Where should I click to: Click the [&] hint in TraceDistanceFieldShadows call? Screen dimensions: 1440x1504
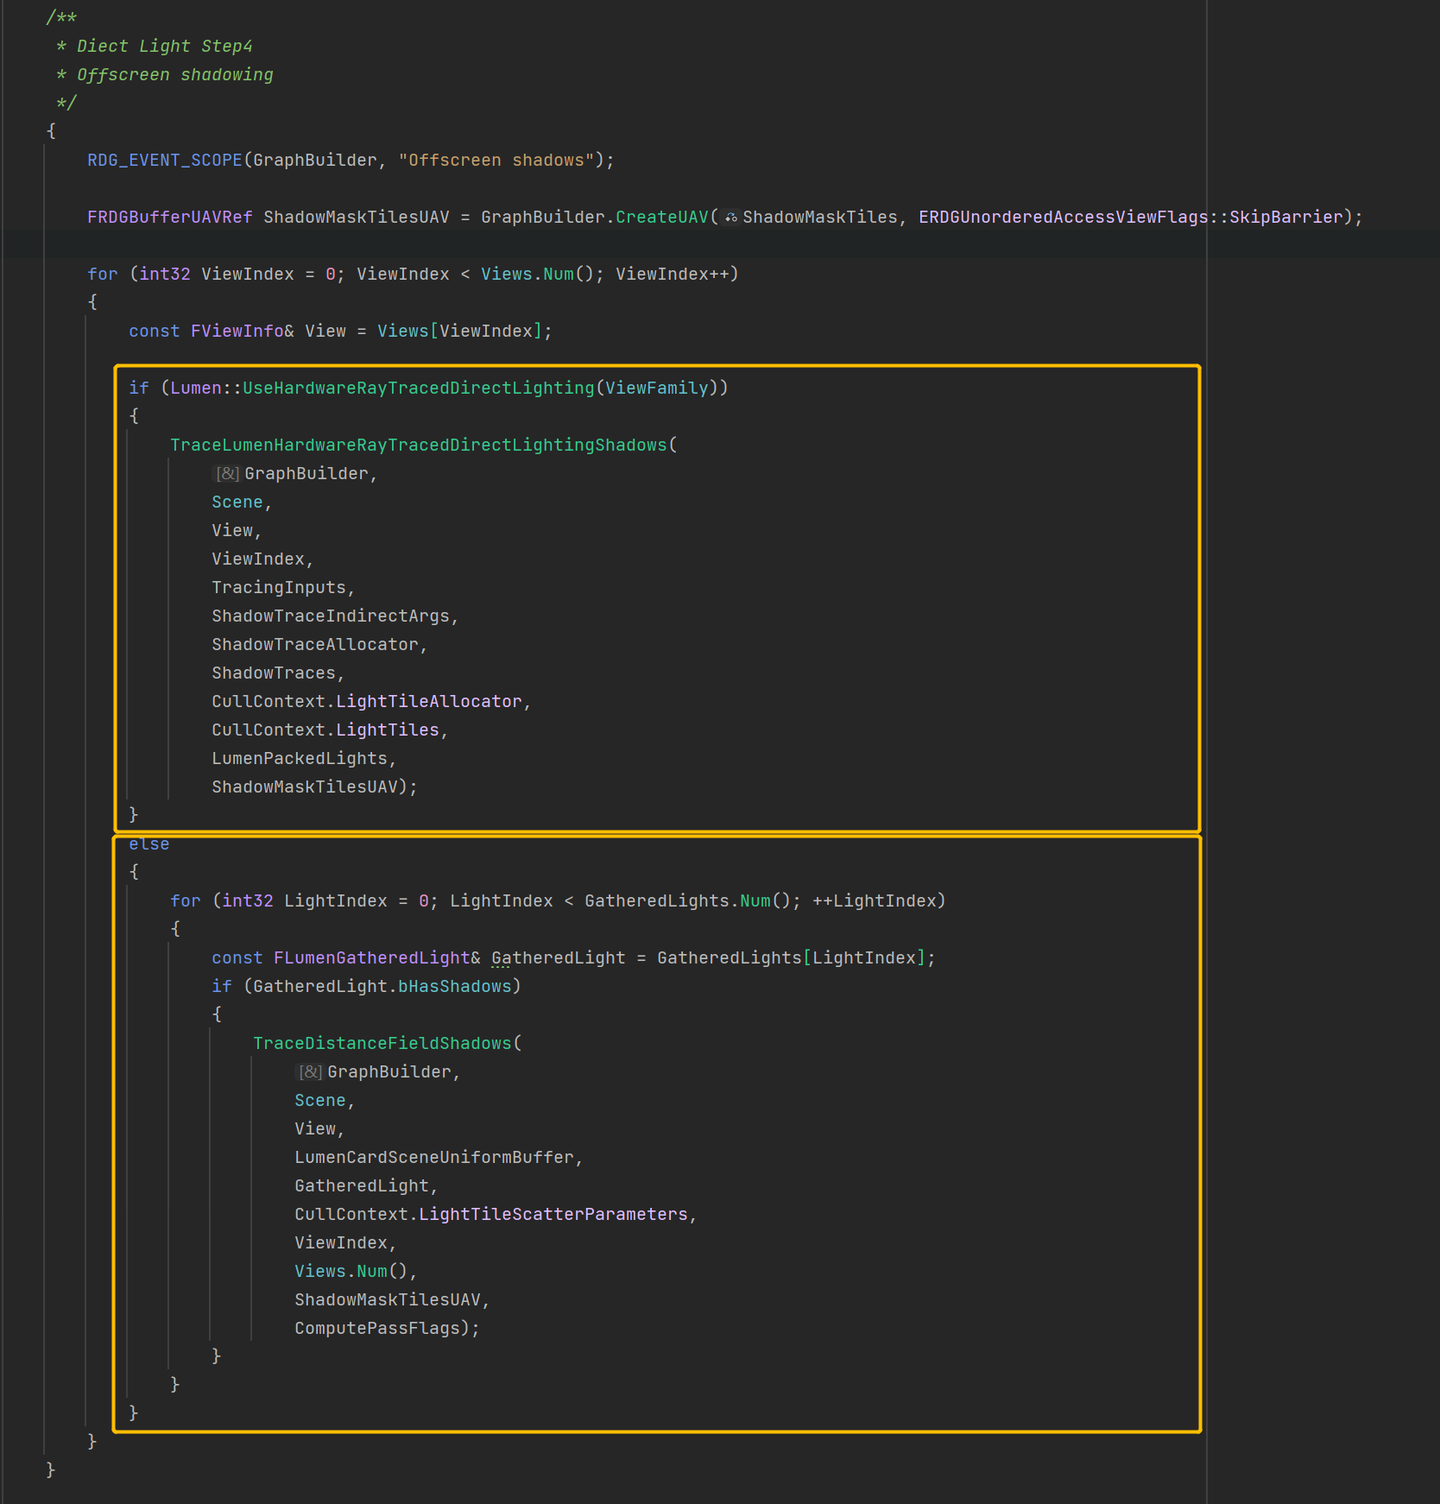point(310,1072)
